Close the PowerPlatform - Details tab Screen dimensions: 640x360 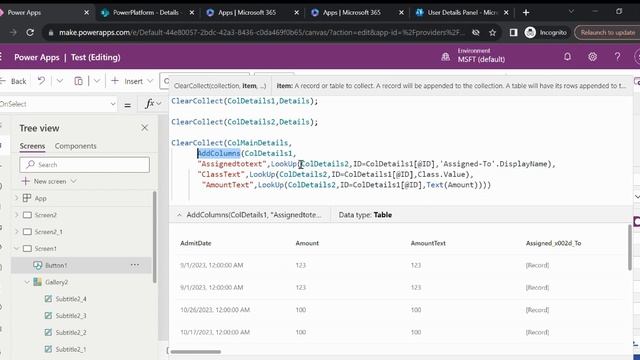(x=191, y=13)
